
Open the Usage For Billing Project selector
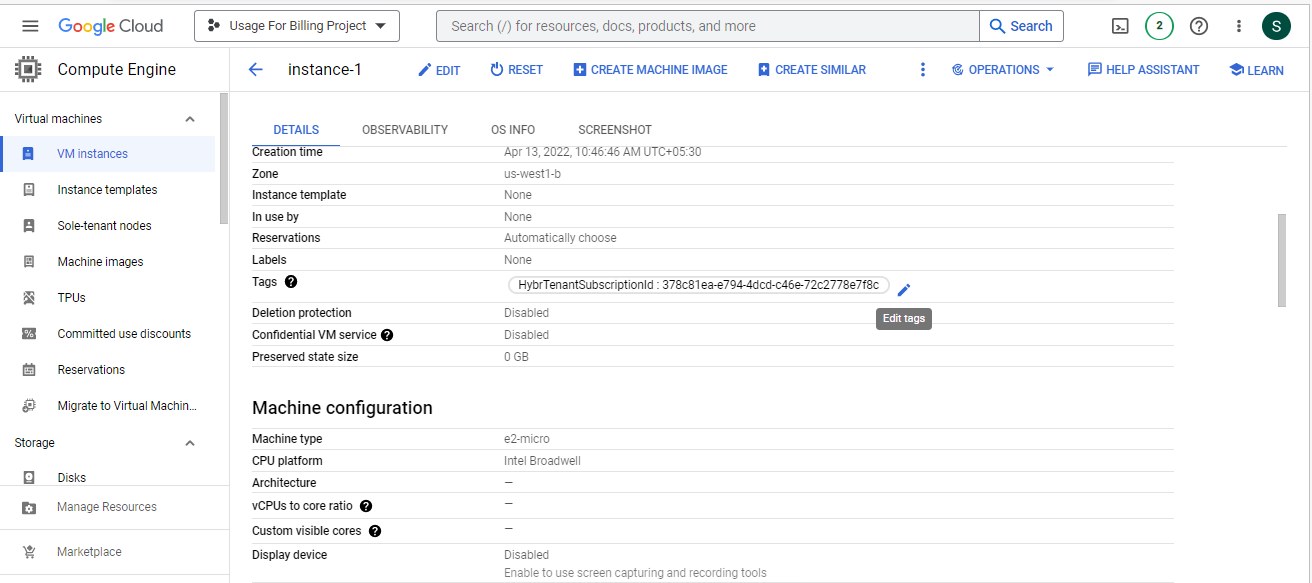[x=297, y=26]
